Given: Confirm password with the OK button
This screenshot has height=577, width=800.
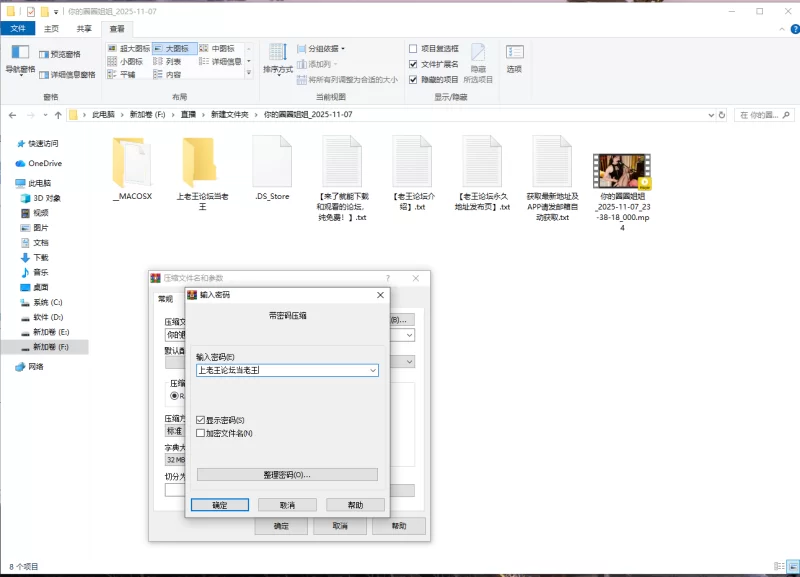Looking at the screenshot, I should click(x=220, y=505).
